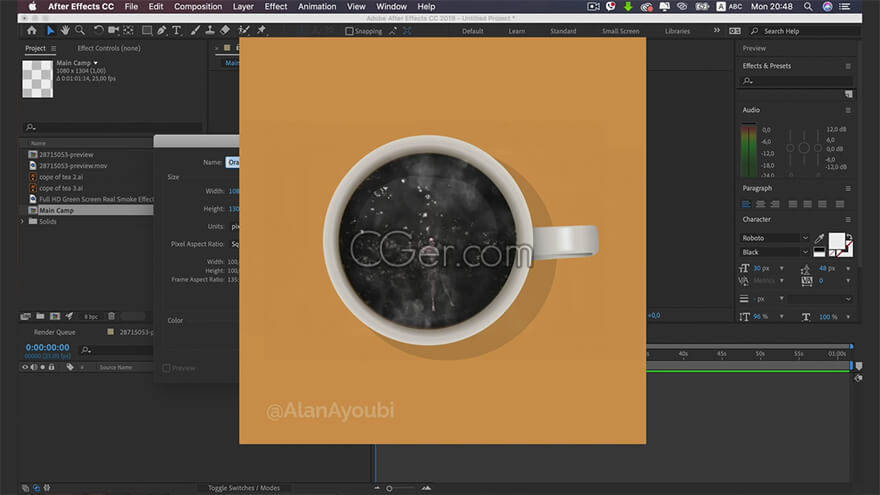Click the Interpret Footage icon in Project panel
Image resolution: width=880 pixels, height=495 pixels.
click(x=25, y=317)
